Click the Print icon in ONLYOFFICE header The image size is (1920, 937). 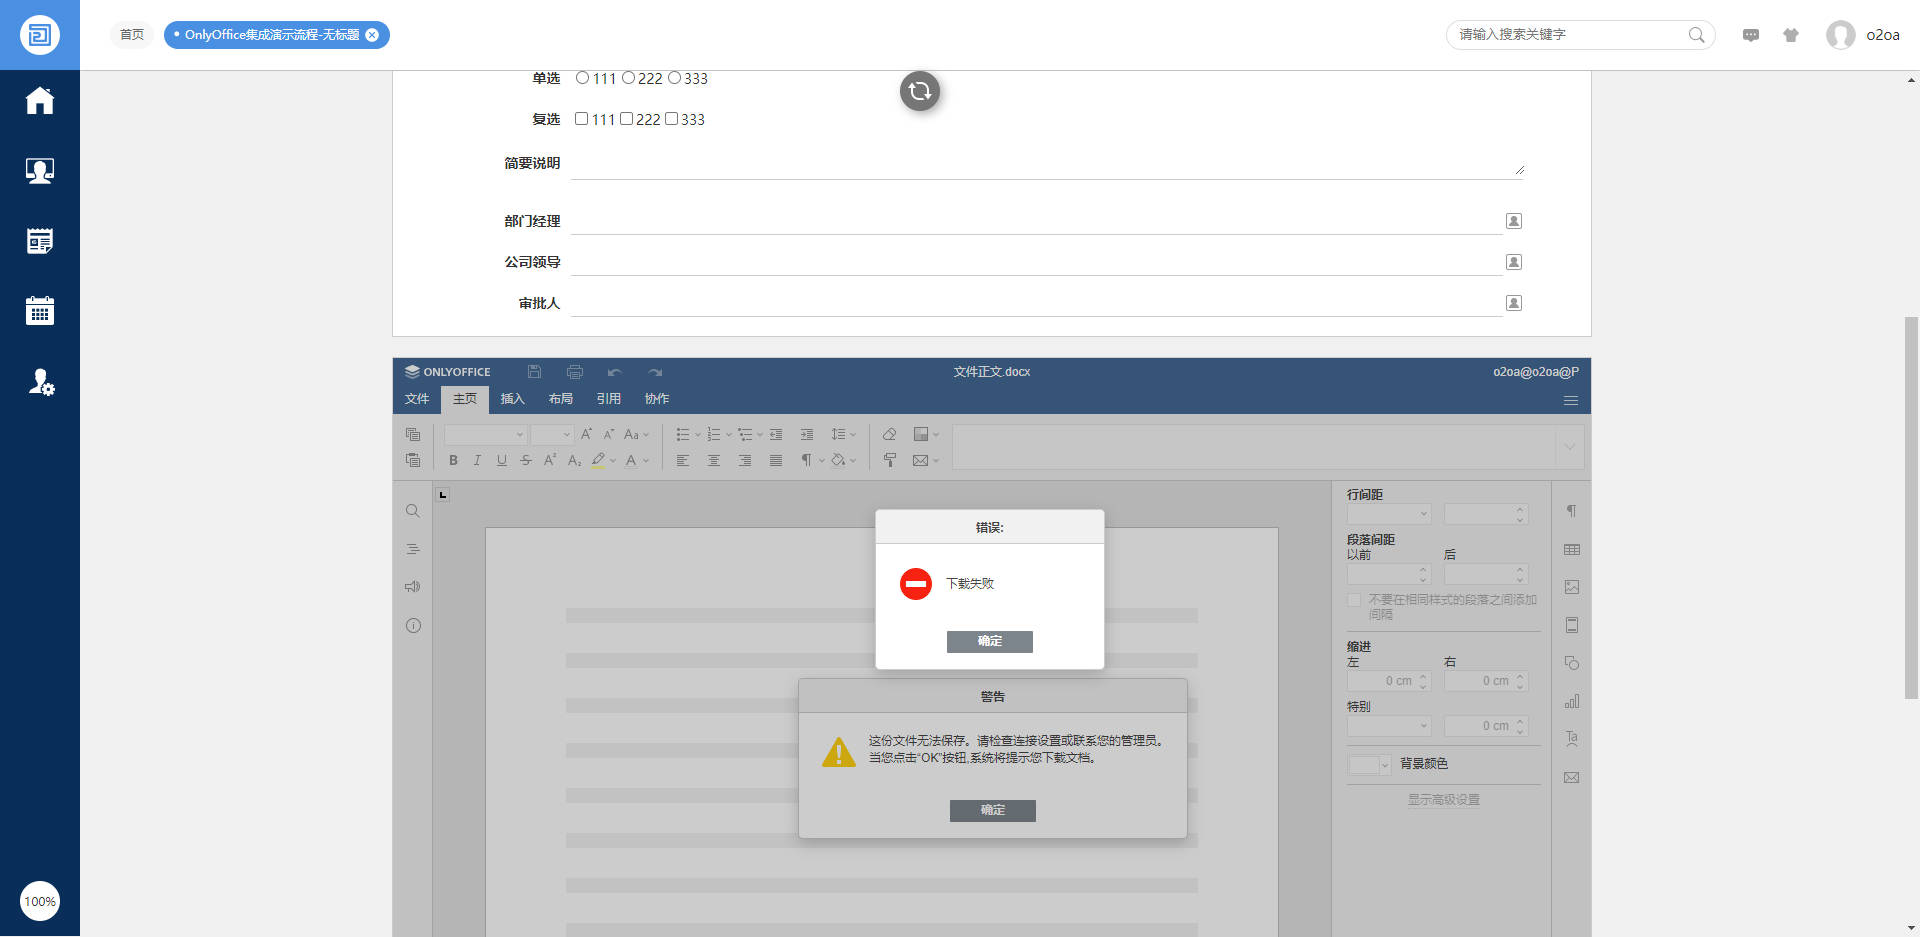pyautogui.click(x=575, y=372)
